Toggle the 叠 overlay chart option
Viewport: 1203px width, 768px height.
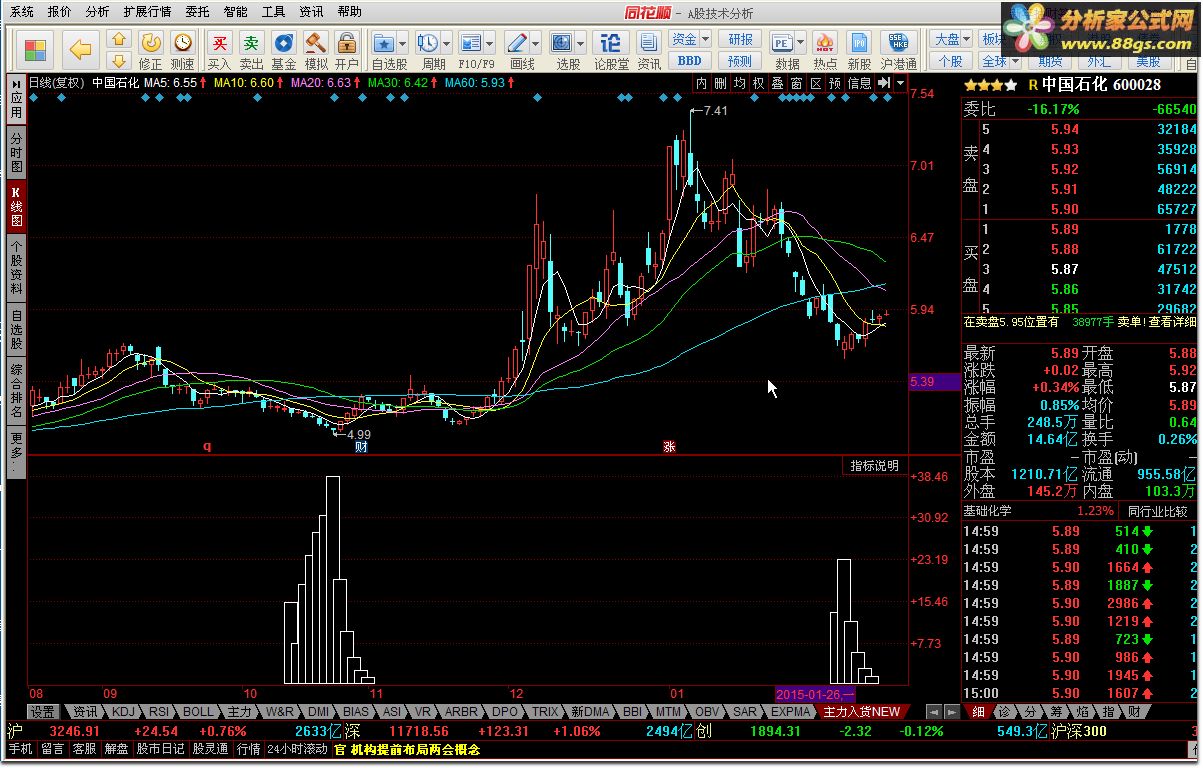pyautogui.click(x=778, y=83)
